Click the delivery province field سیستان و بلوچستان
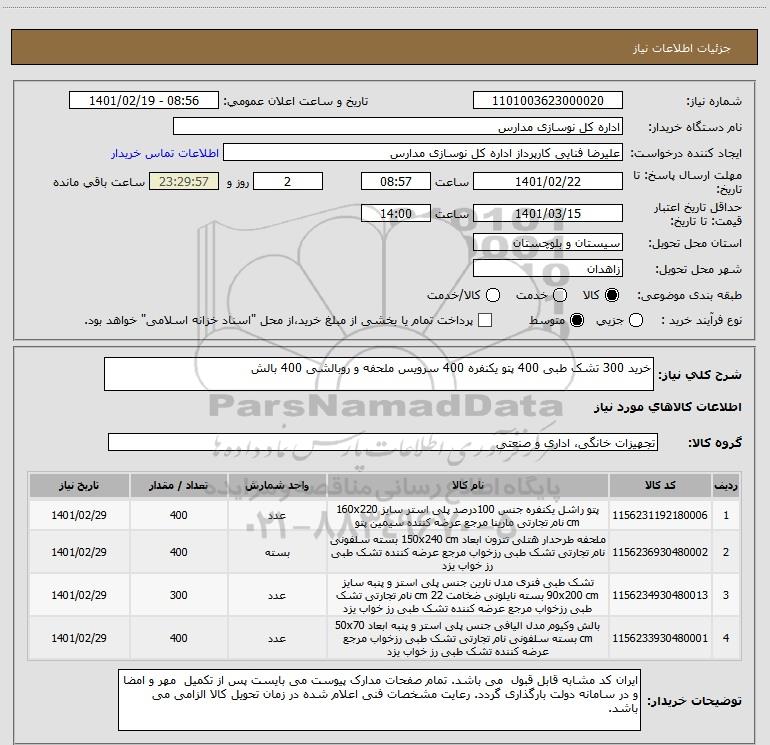 tap(548, 243)
